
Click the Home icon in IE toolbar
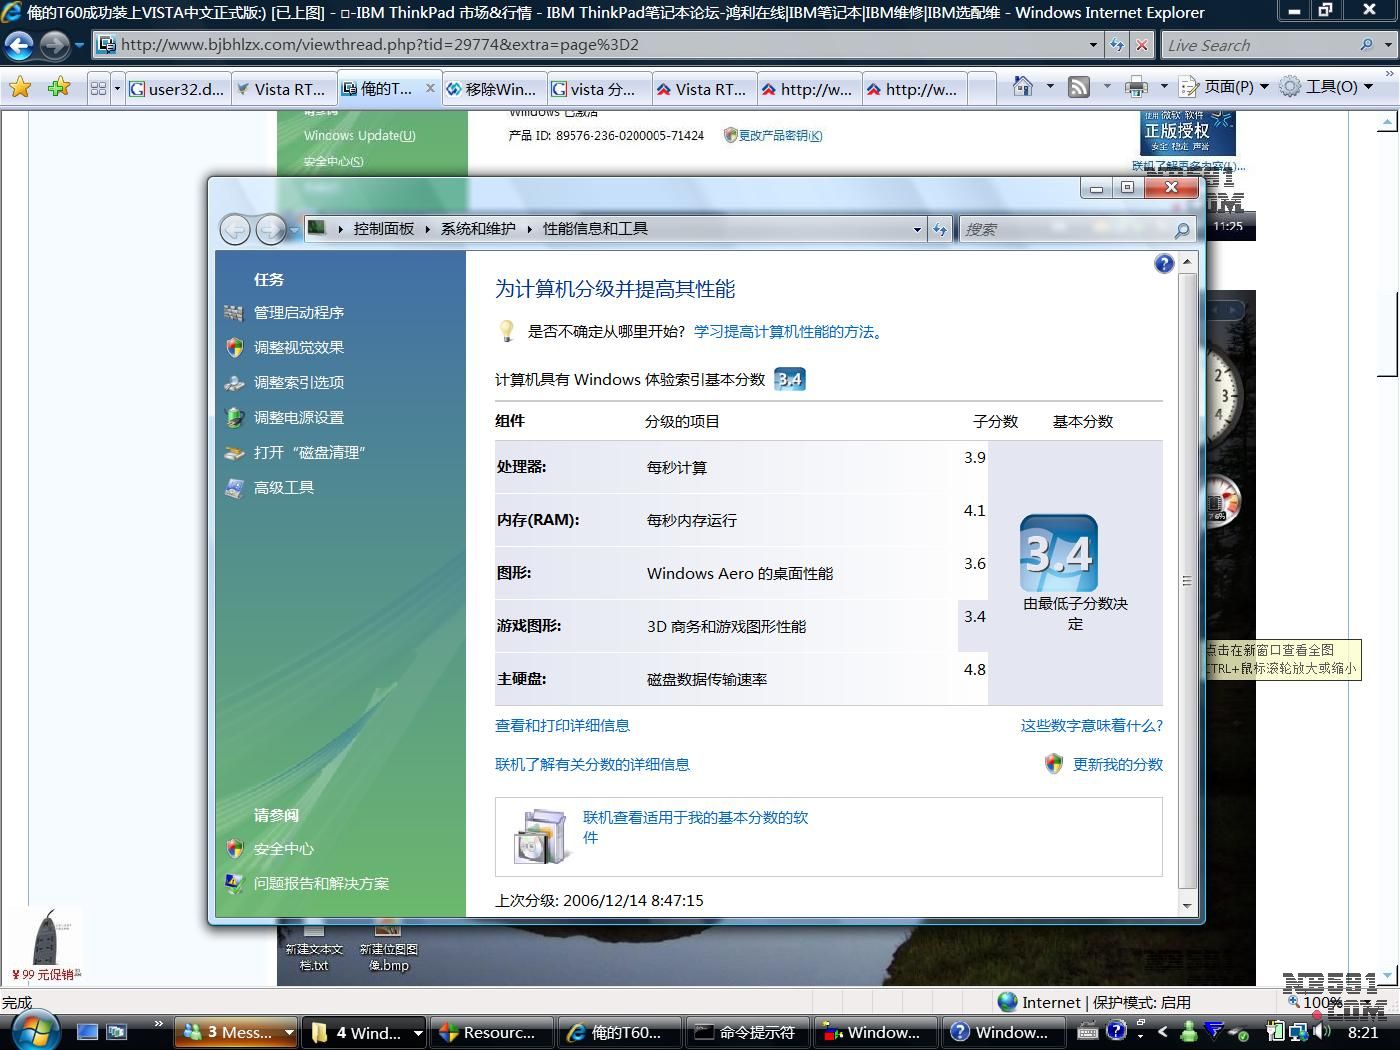coord(1022,87)
